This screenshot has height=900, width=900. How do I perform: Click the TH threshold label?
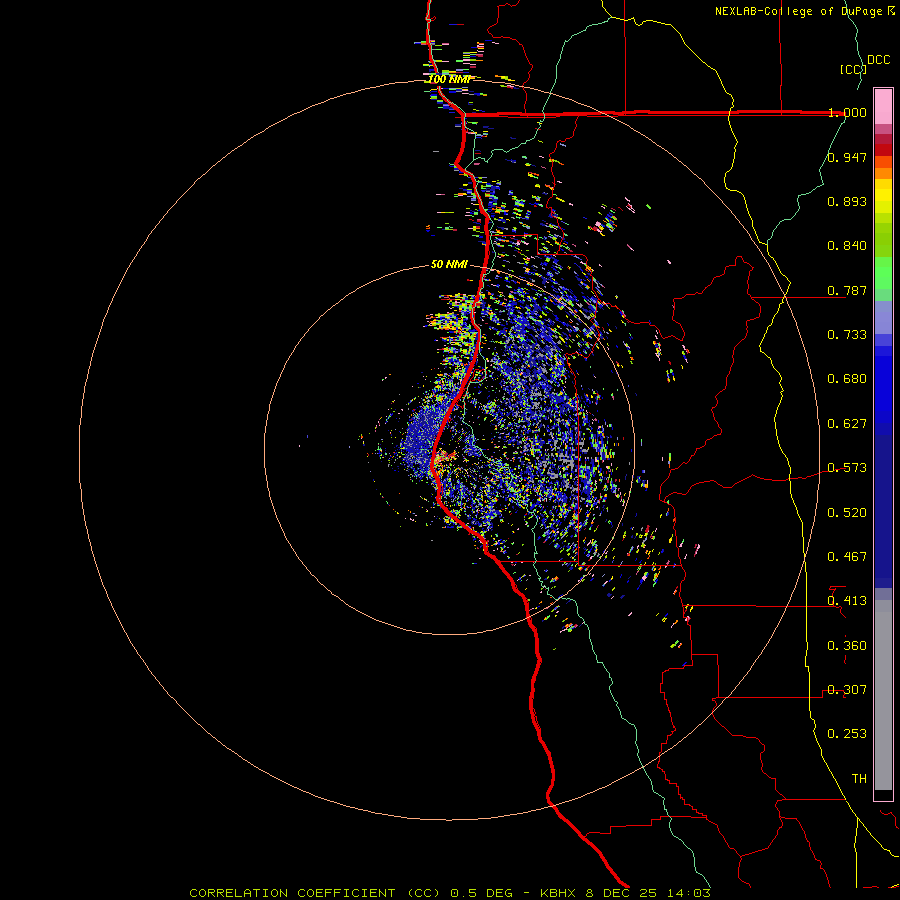coord(859,779)
